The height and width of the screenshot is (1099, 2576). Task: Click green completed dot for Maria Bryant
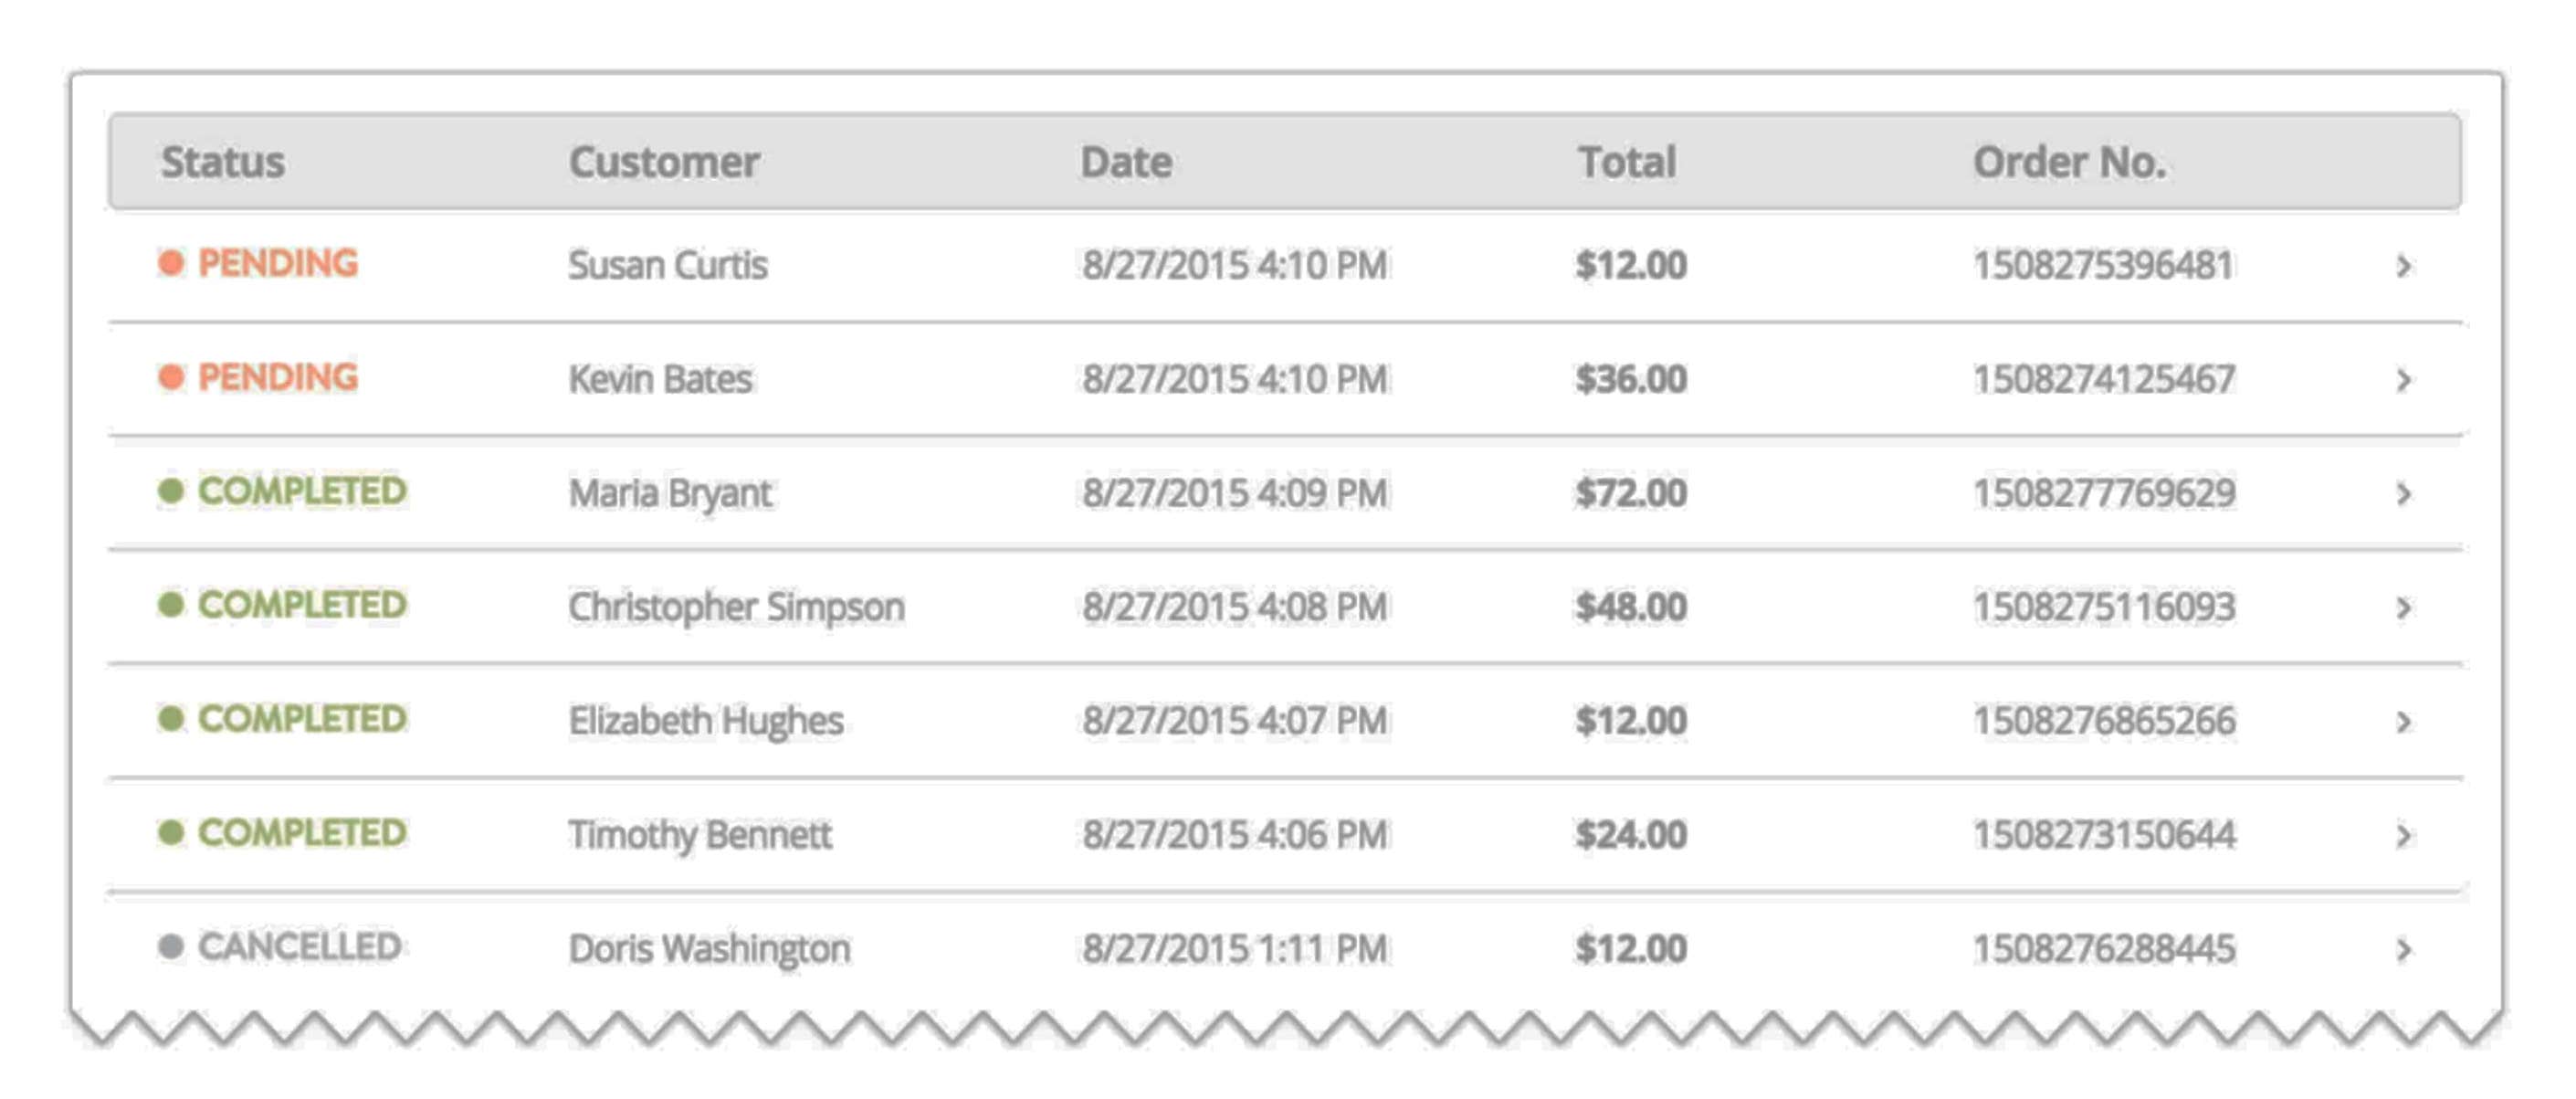pyautogui.click(x=171, y=491)
